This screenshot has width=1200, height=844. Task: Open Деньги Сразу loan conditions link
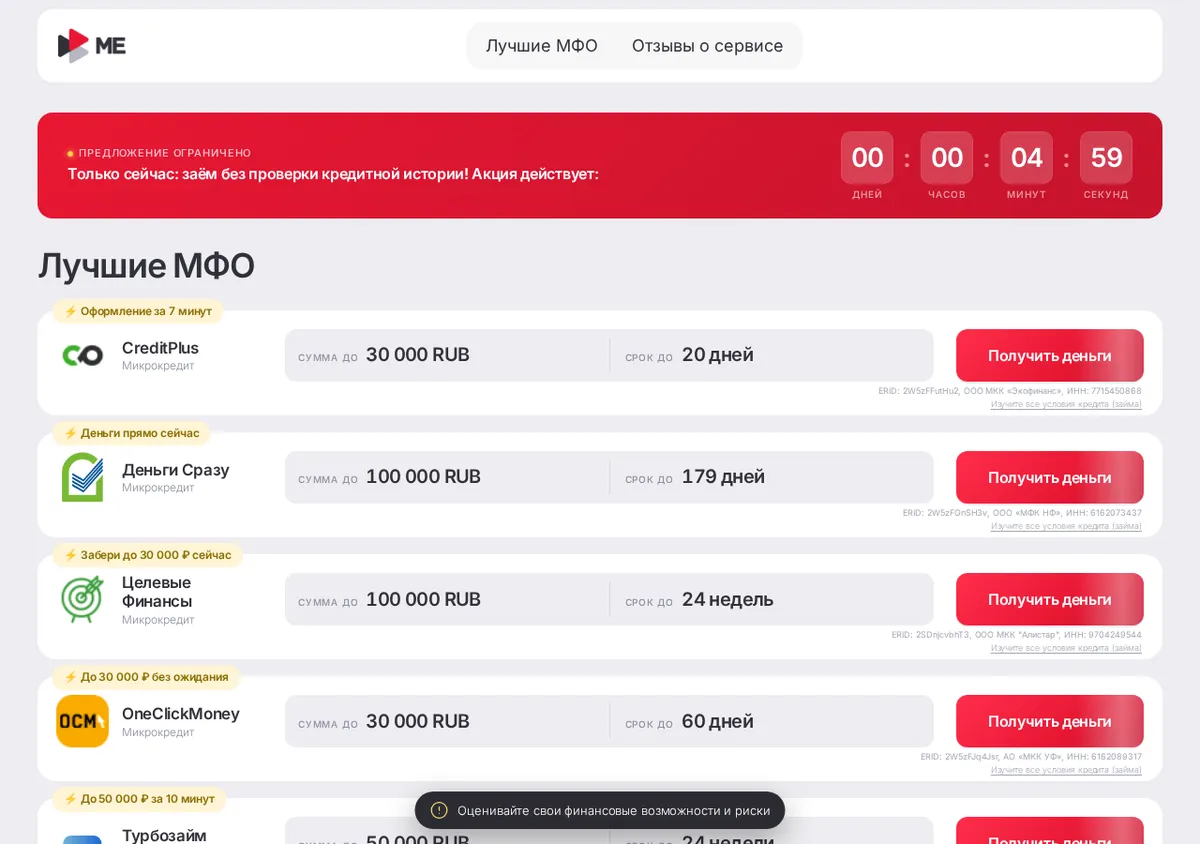coord(1066,526)
